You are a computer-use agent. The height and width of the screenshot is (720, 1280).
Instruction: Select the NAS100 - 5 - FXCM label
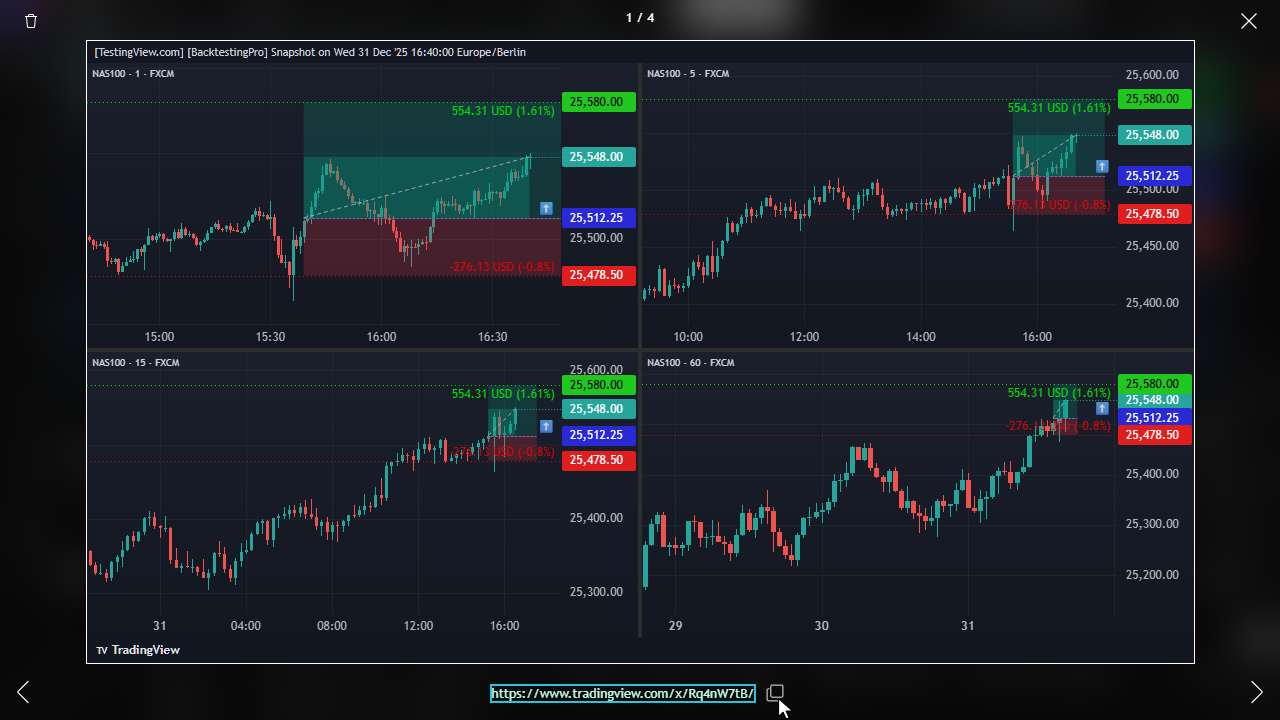[x=688, y=74]
